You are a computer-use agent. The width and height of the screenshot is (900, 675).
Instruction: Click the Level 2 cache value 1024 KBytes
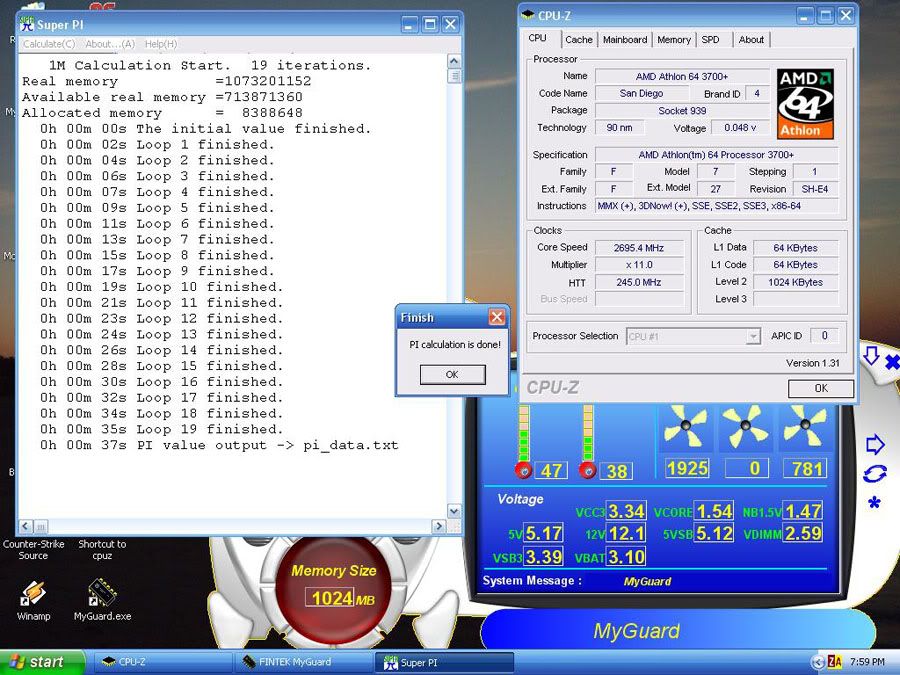pos(796,282)
